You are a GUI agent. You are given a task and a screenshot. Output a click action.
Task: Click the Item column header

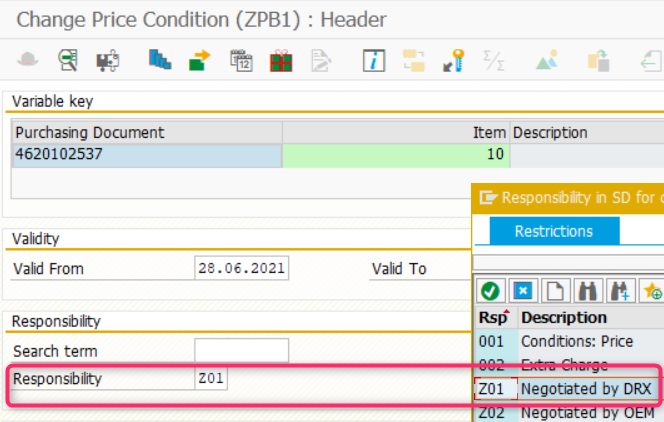click(396, 132)
